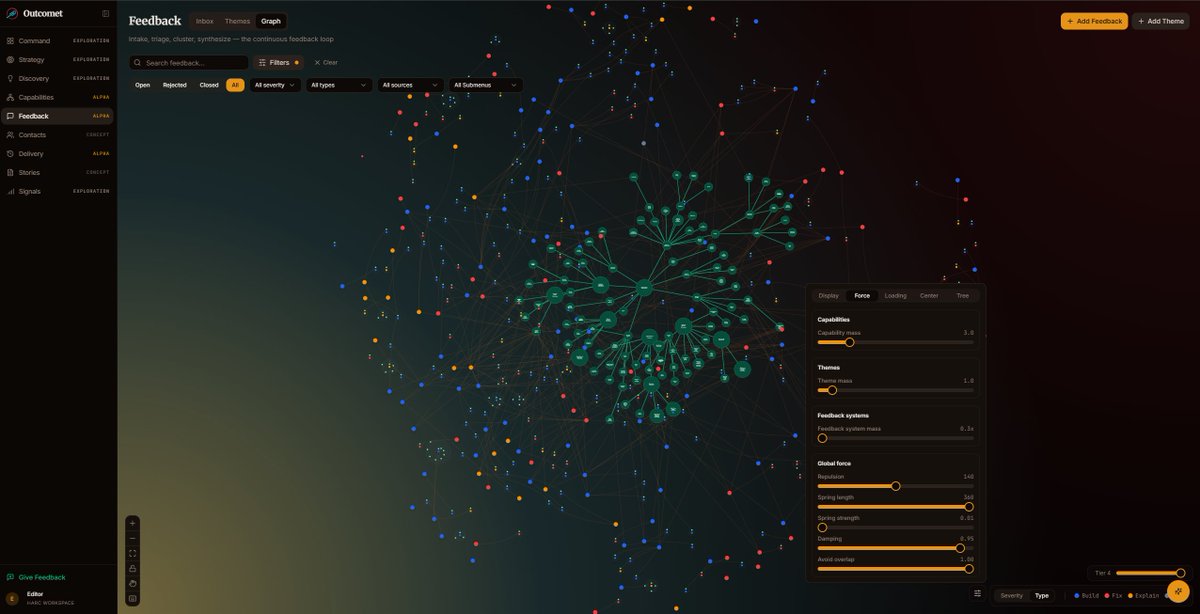Image resolution: width=1200 pixels, height=614 pixels.
Task: Click the Feedback nav icon
Action: (x=10, y=116)
